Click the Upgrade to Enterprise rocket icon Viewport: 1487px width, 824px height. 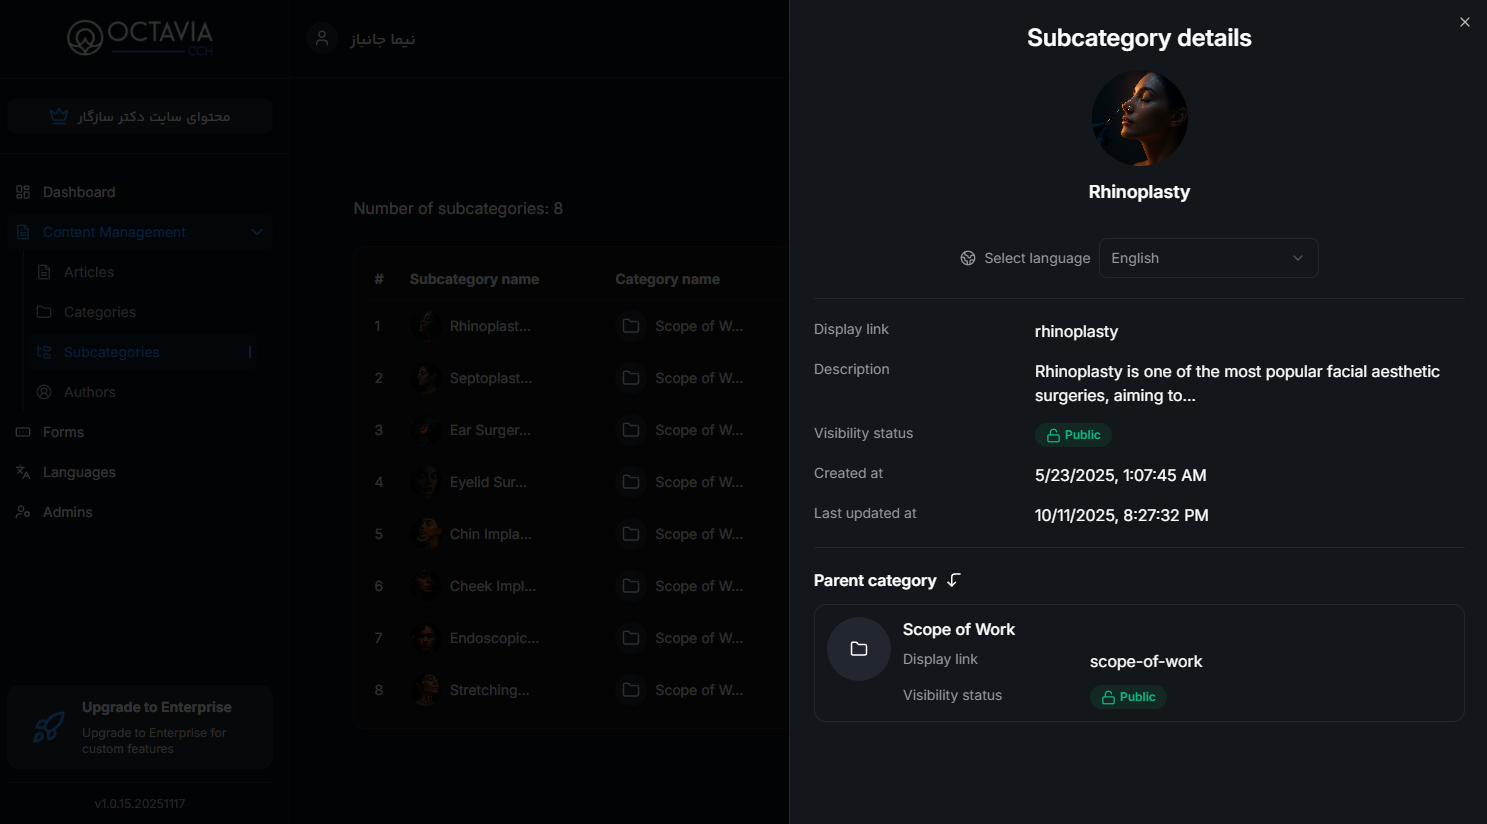(x=48, y=727)
